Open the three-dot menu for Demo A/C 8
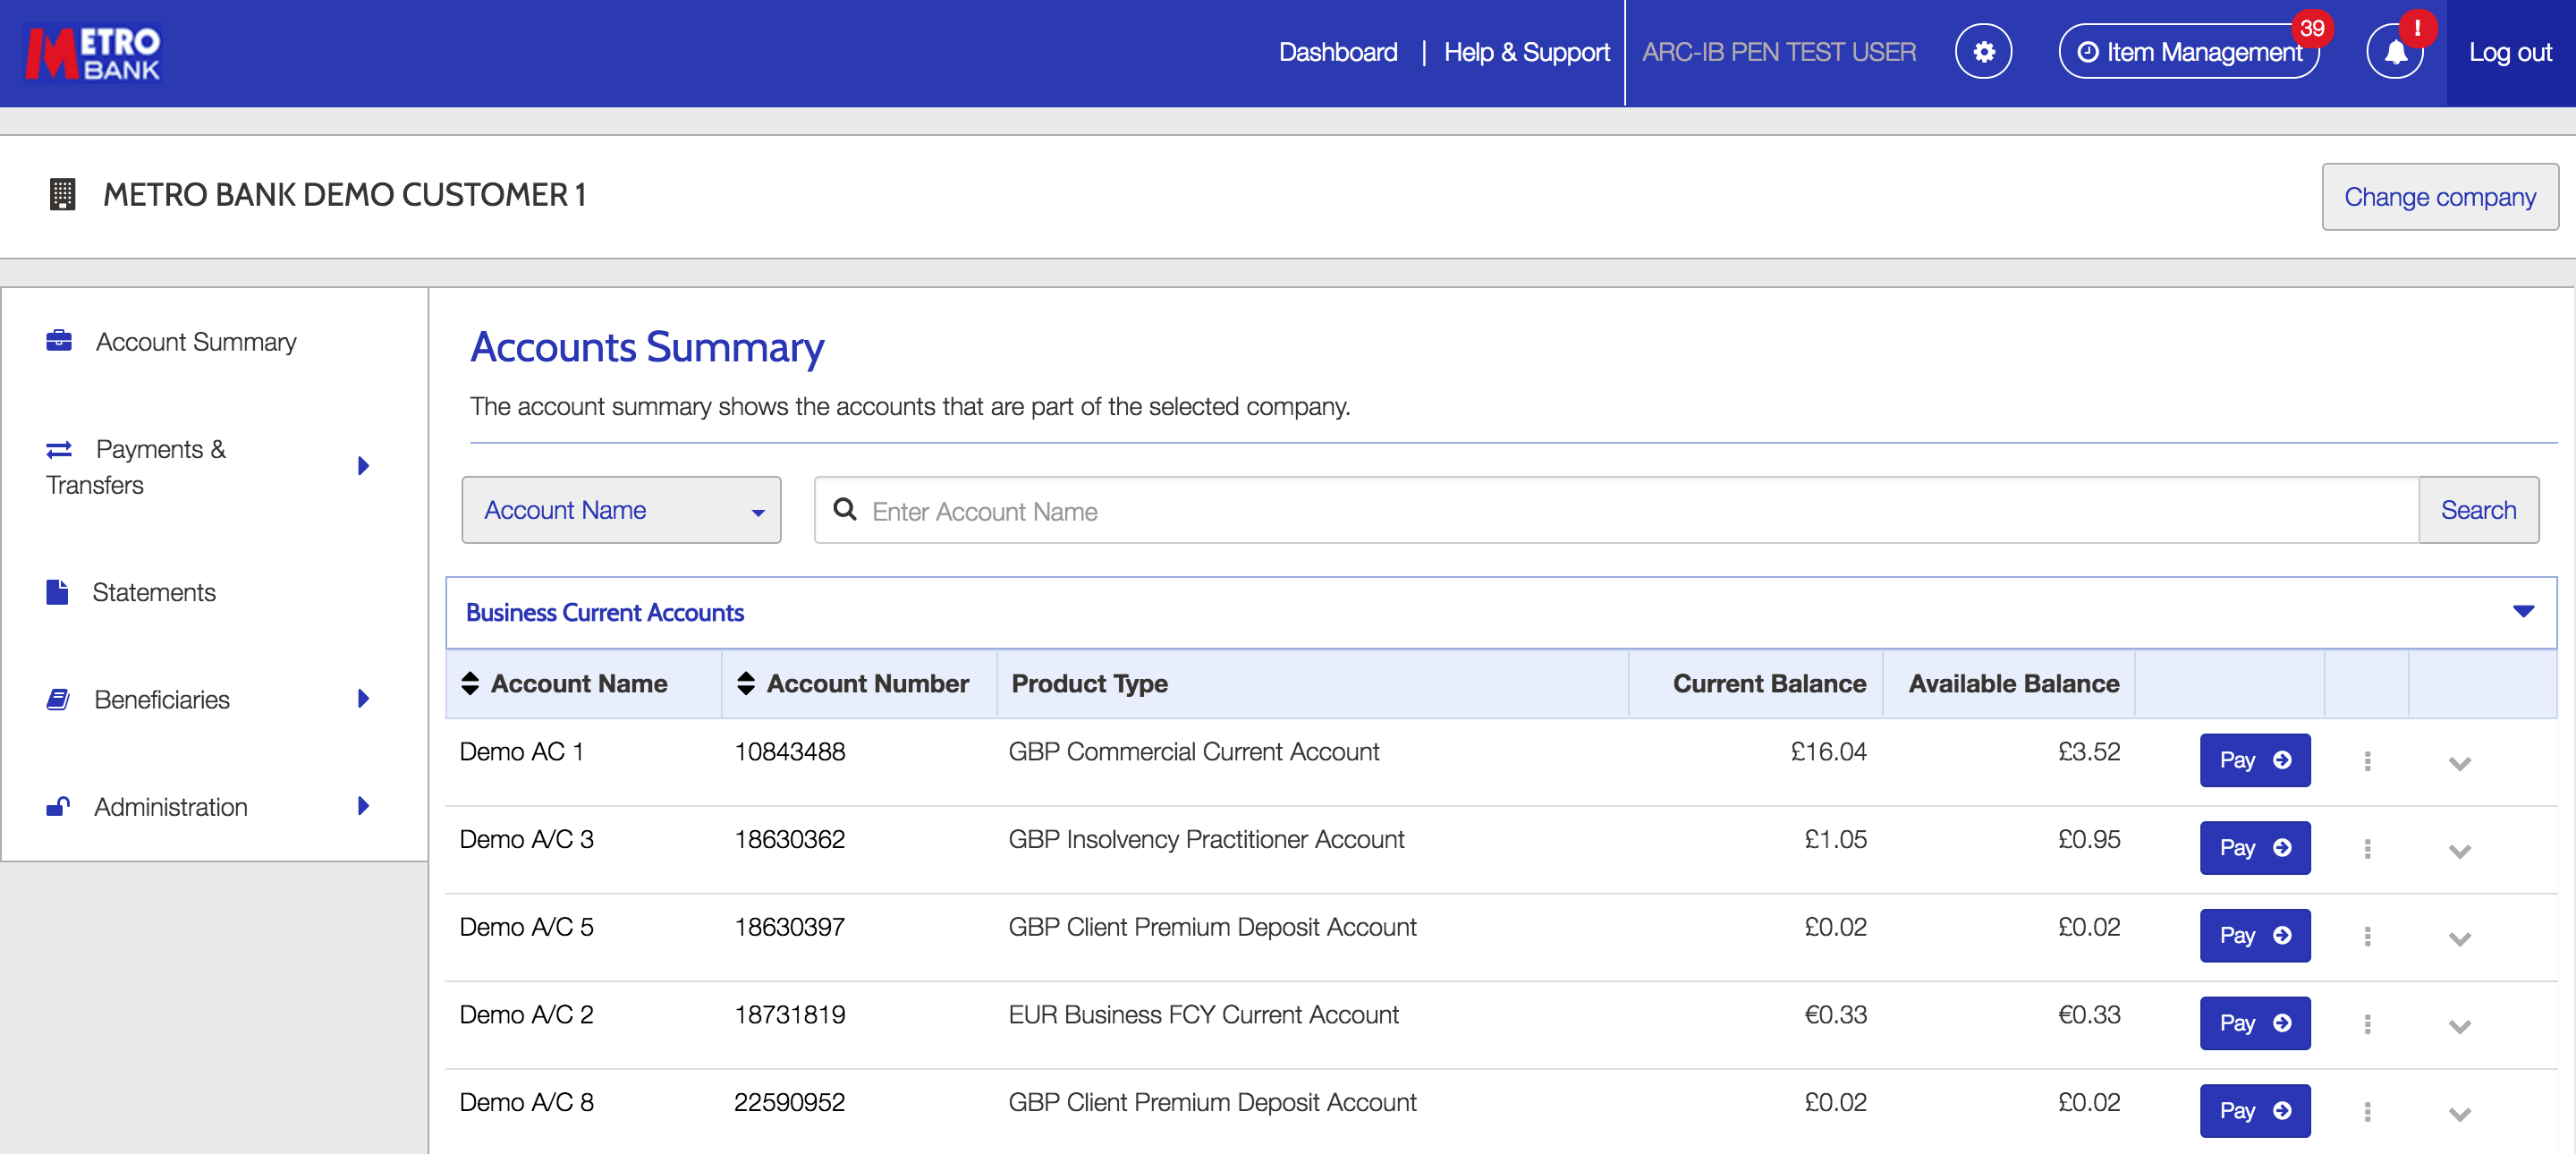The width and height of the screenshot is (2576, 1154). coord(2368,1111)
